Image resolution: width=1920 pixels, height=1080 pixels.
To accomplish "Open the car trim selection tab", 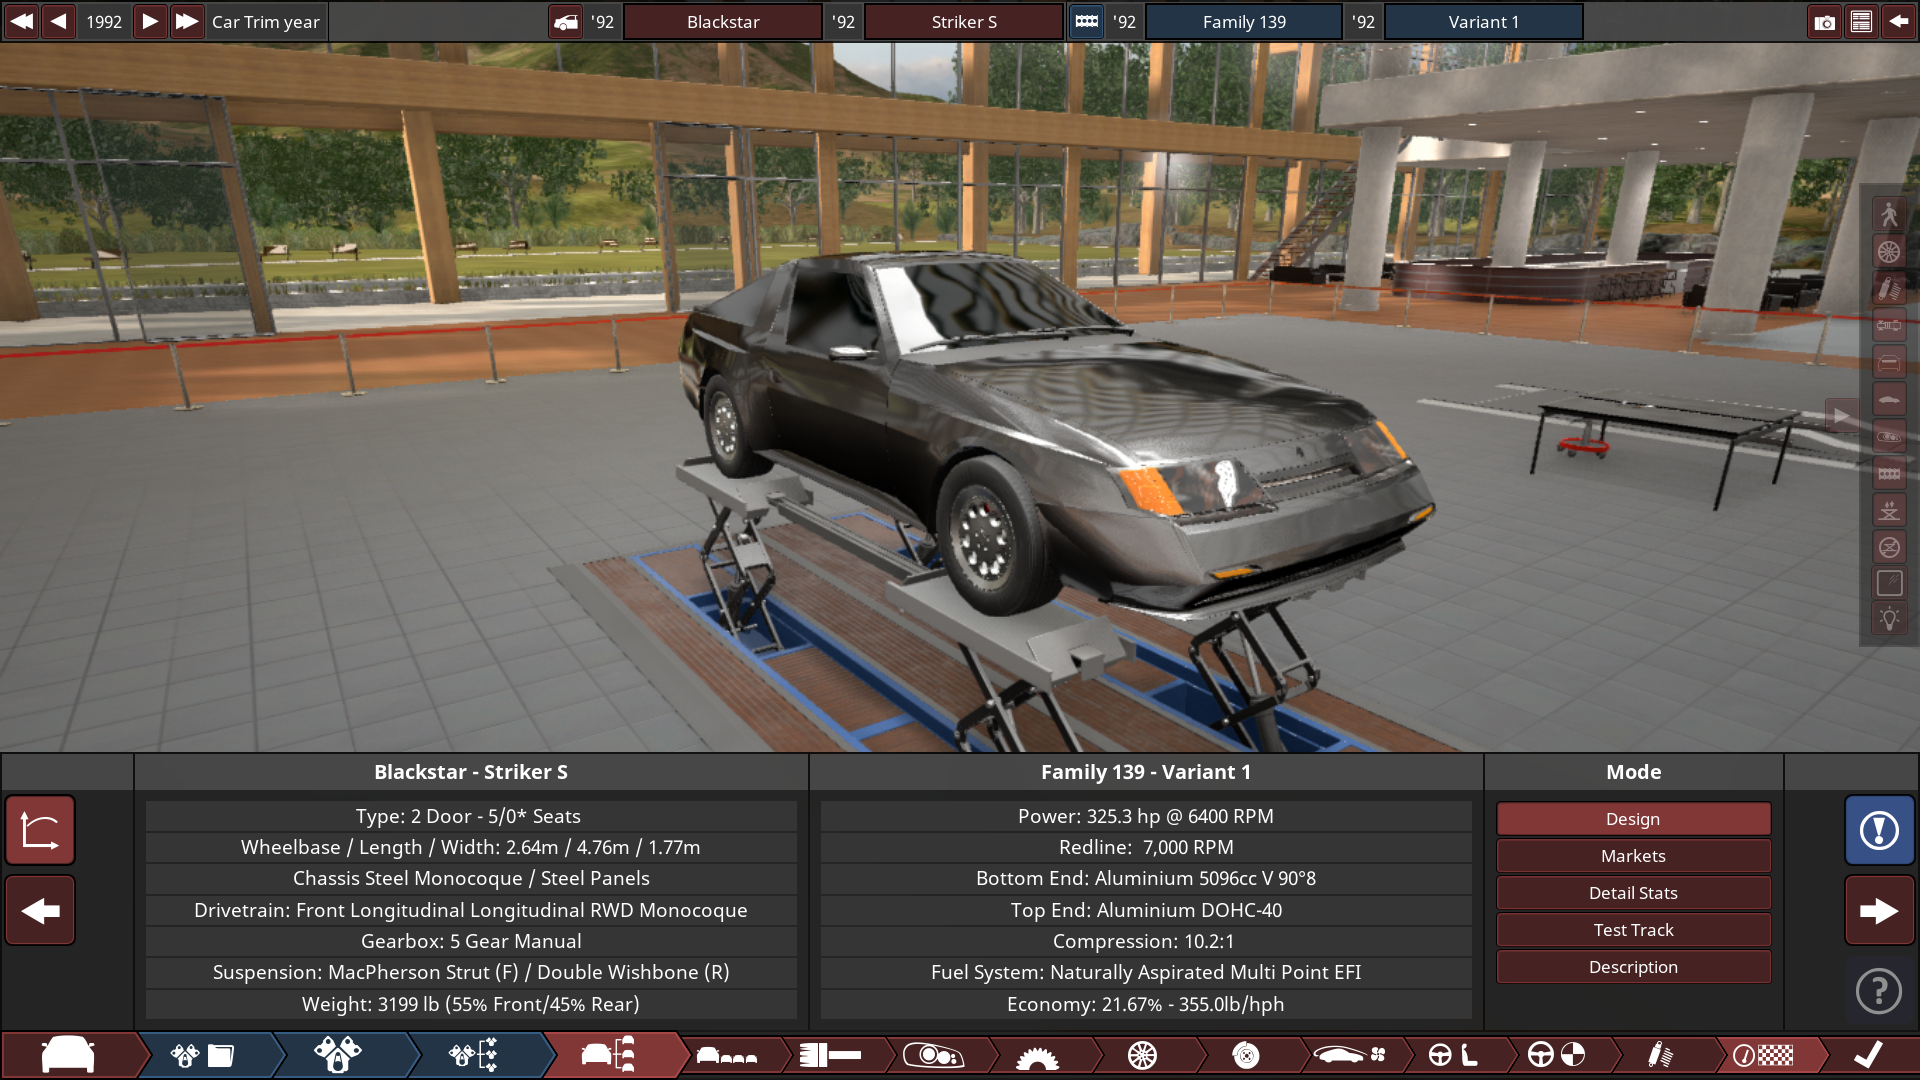I will click(609, 1055).
